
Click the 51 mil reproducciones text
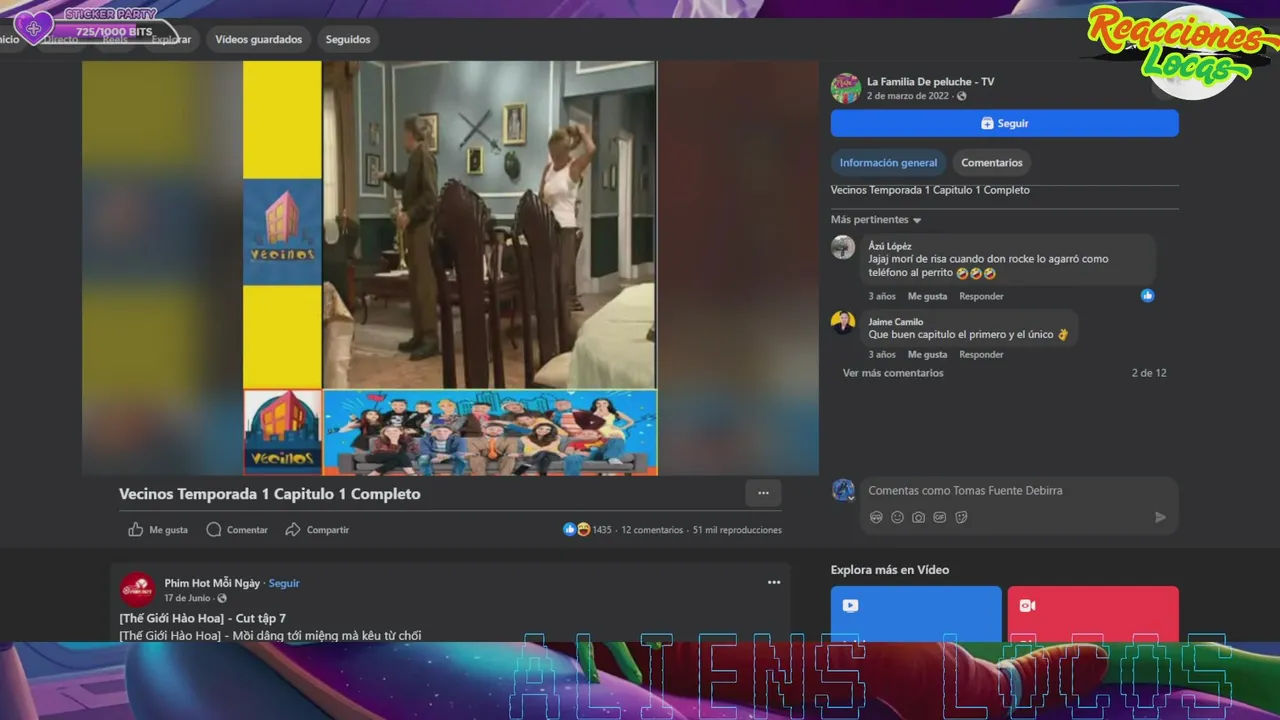click(x=737, y=530)
